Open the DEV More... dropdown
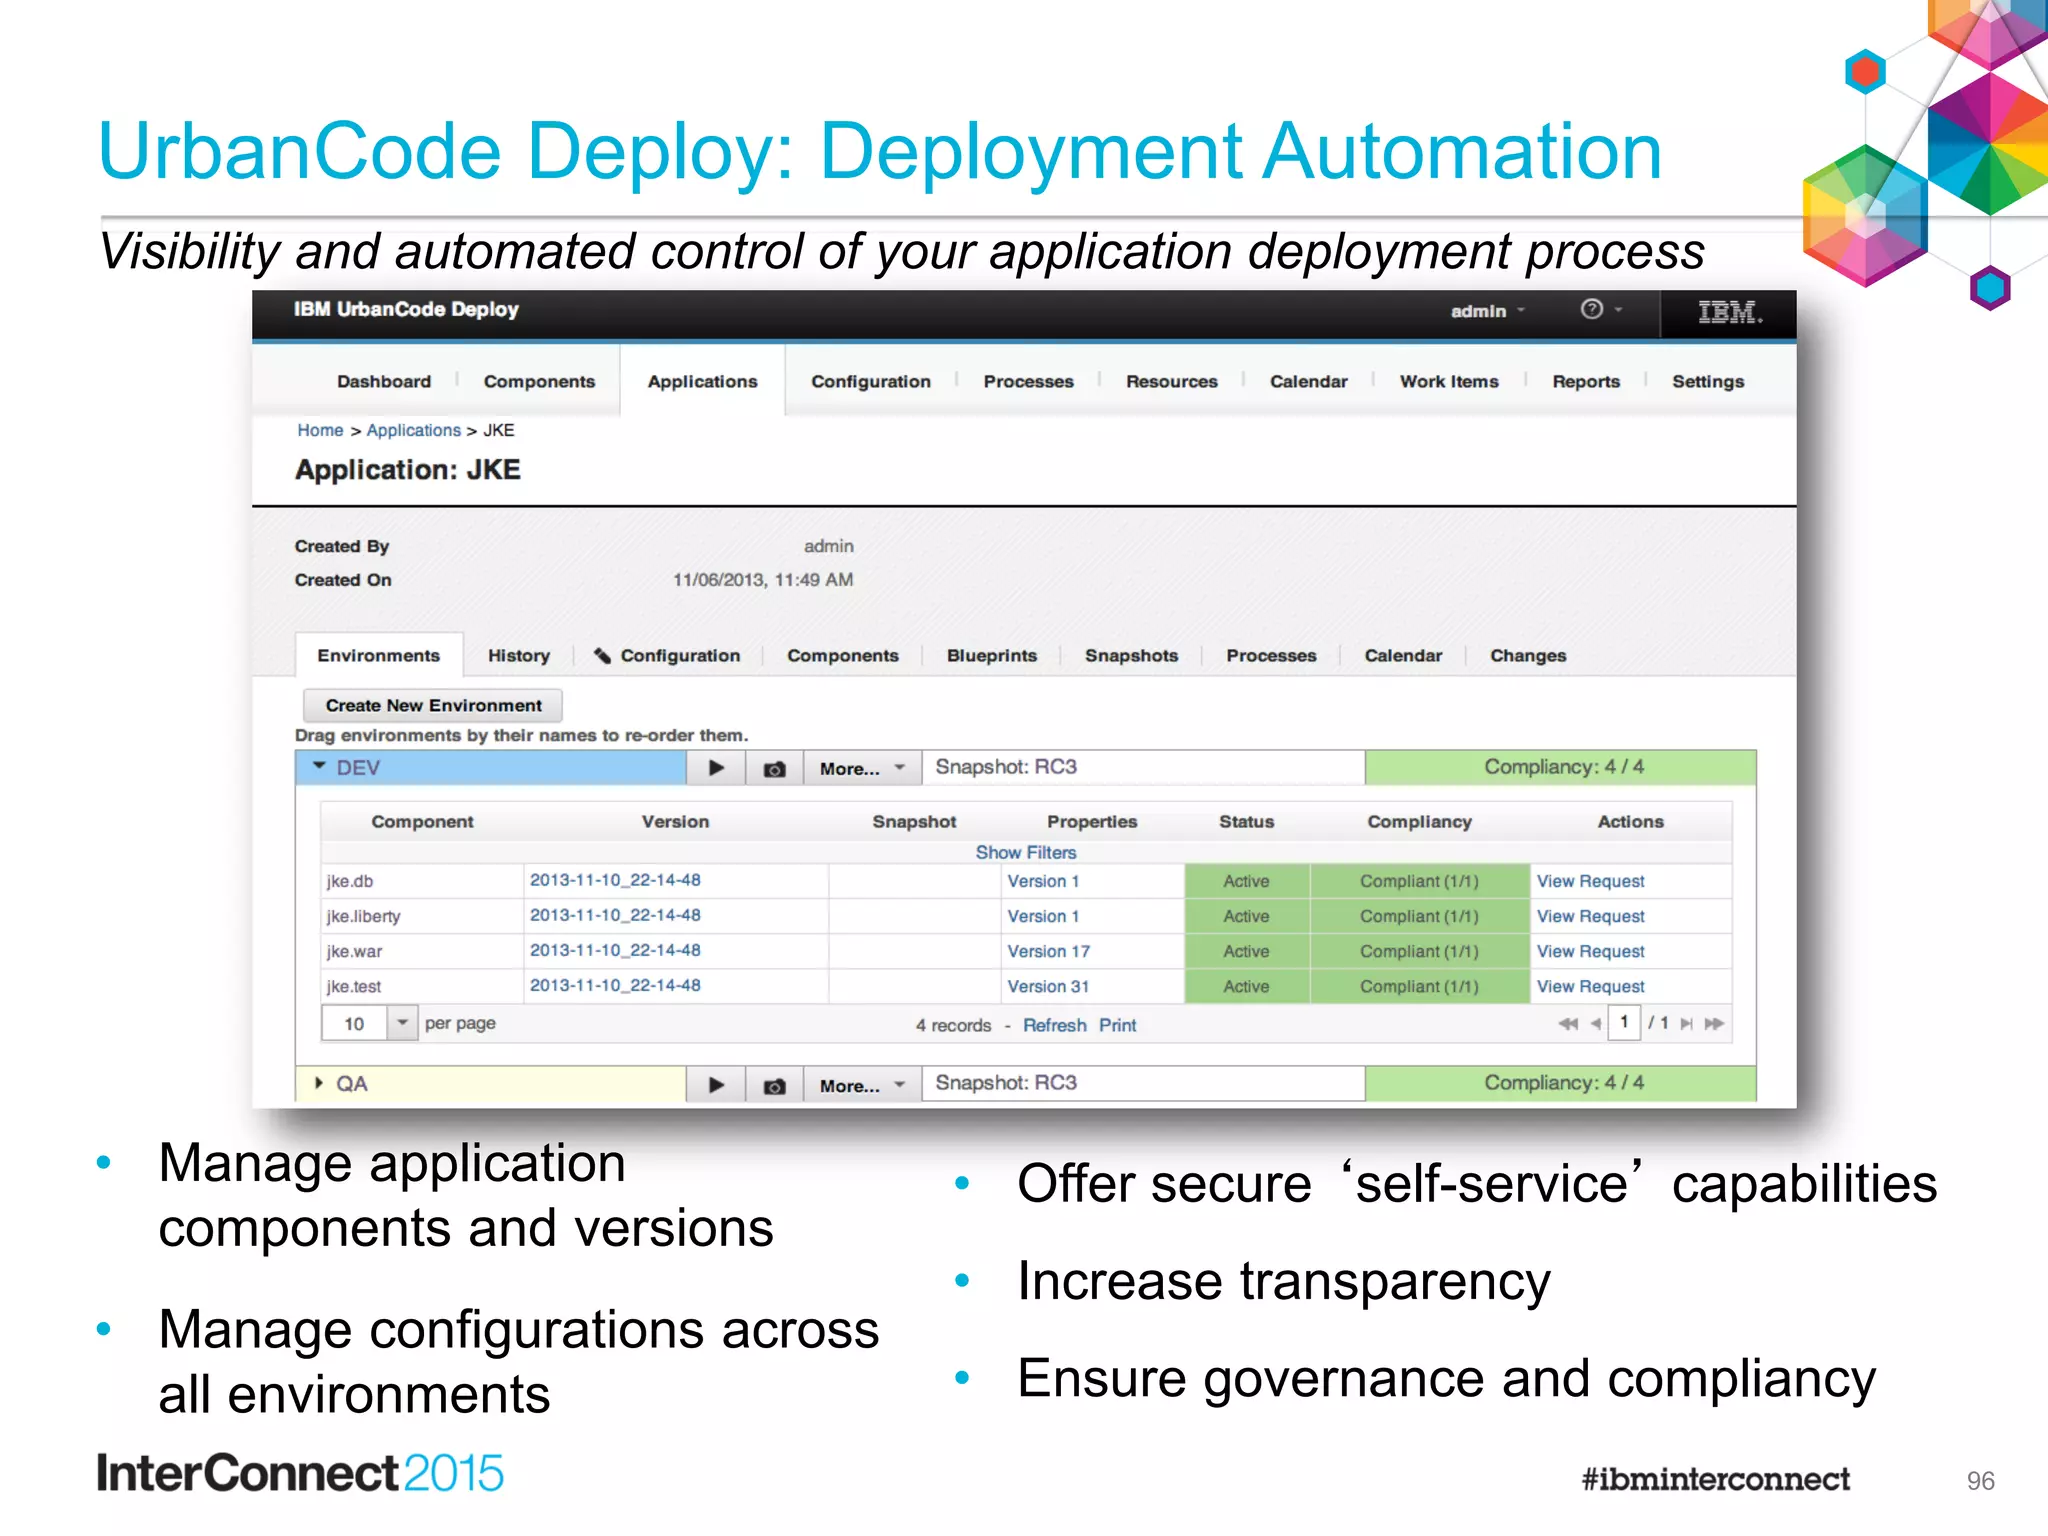This screenshot has width=2048, height=1536. coord(862,768)
